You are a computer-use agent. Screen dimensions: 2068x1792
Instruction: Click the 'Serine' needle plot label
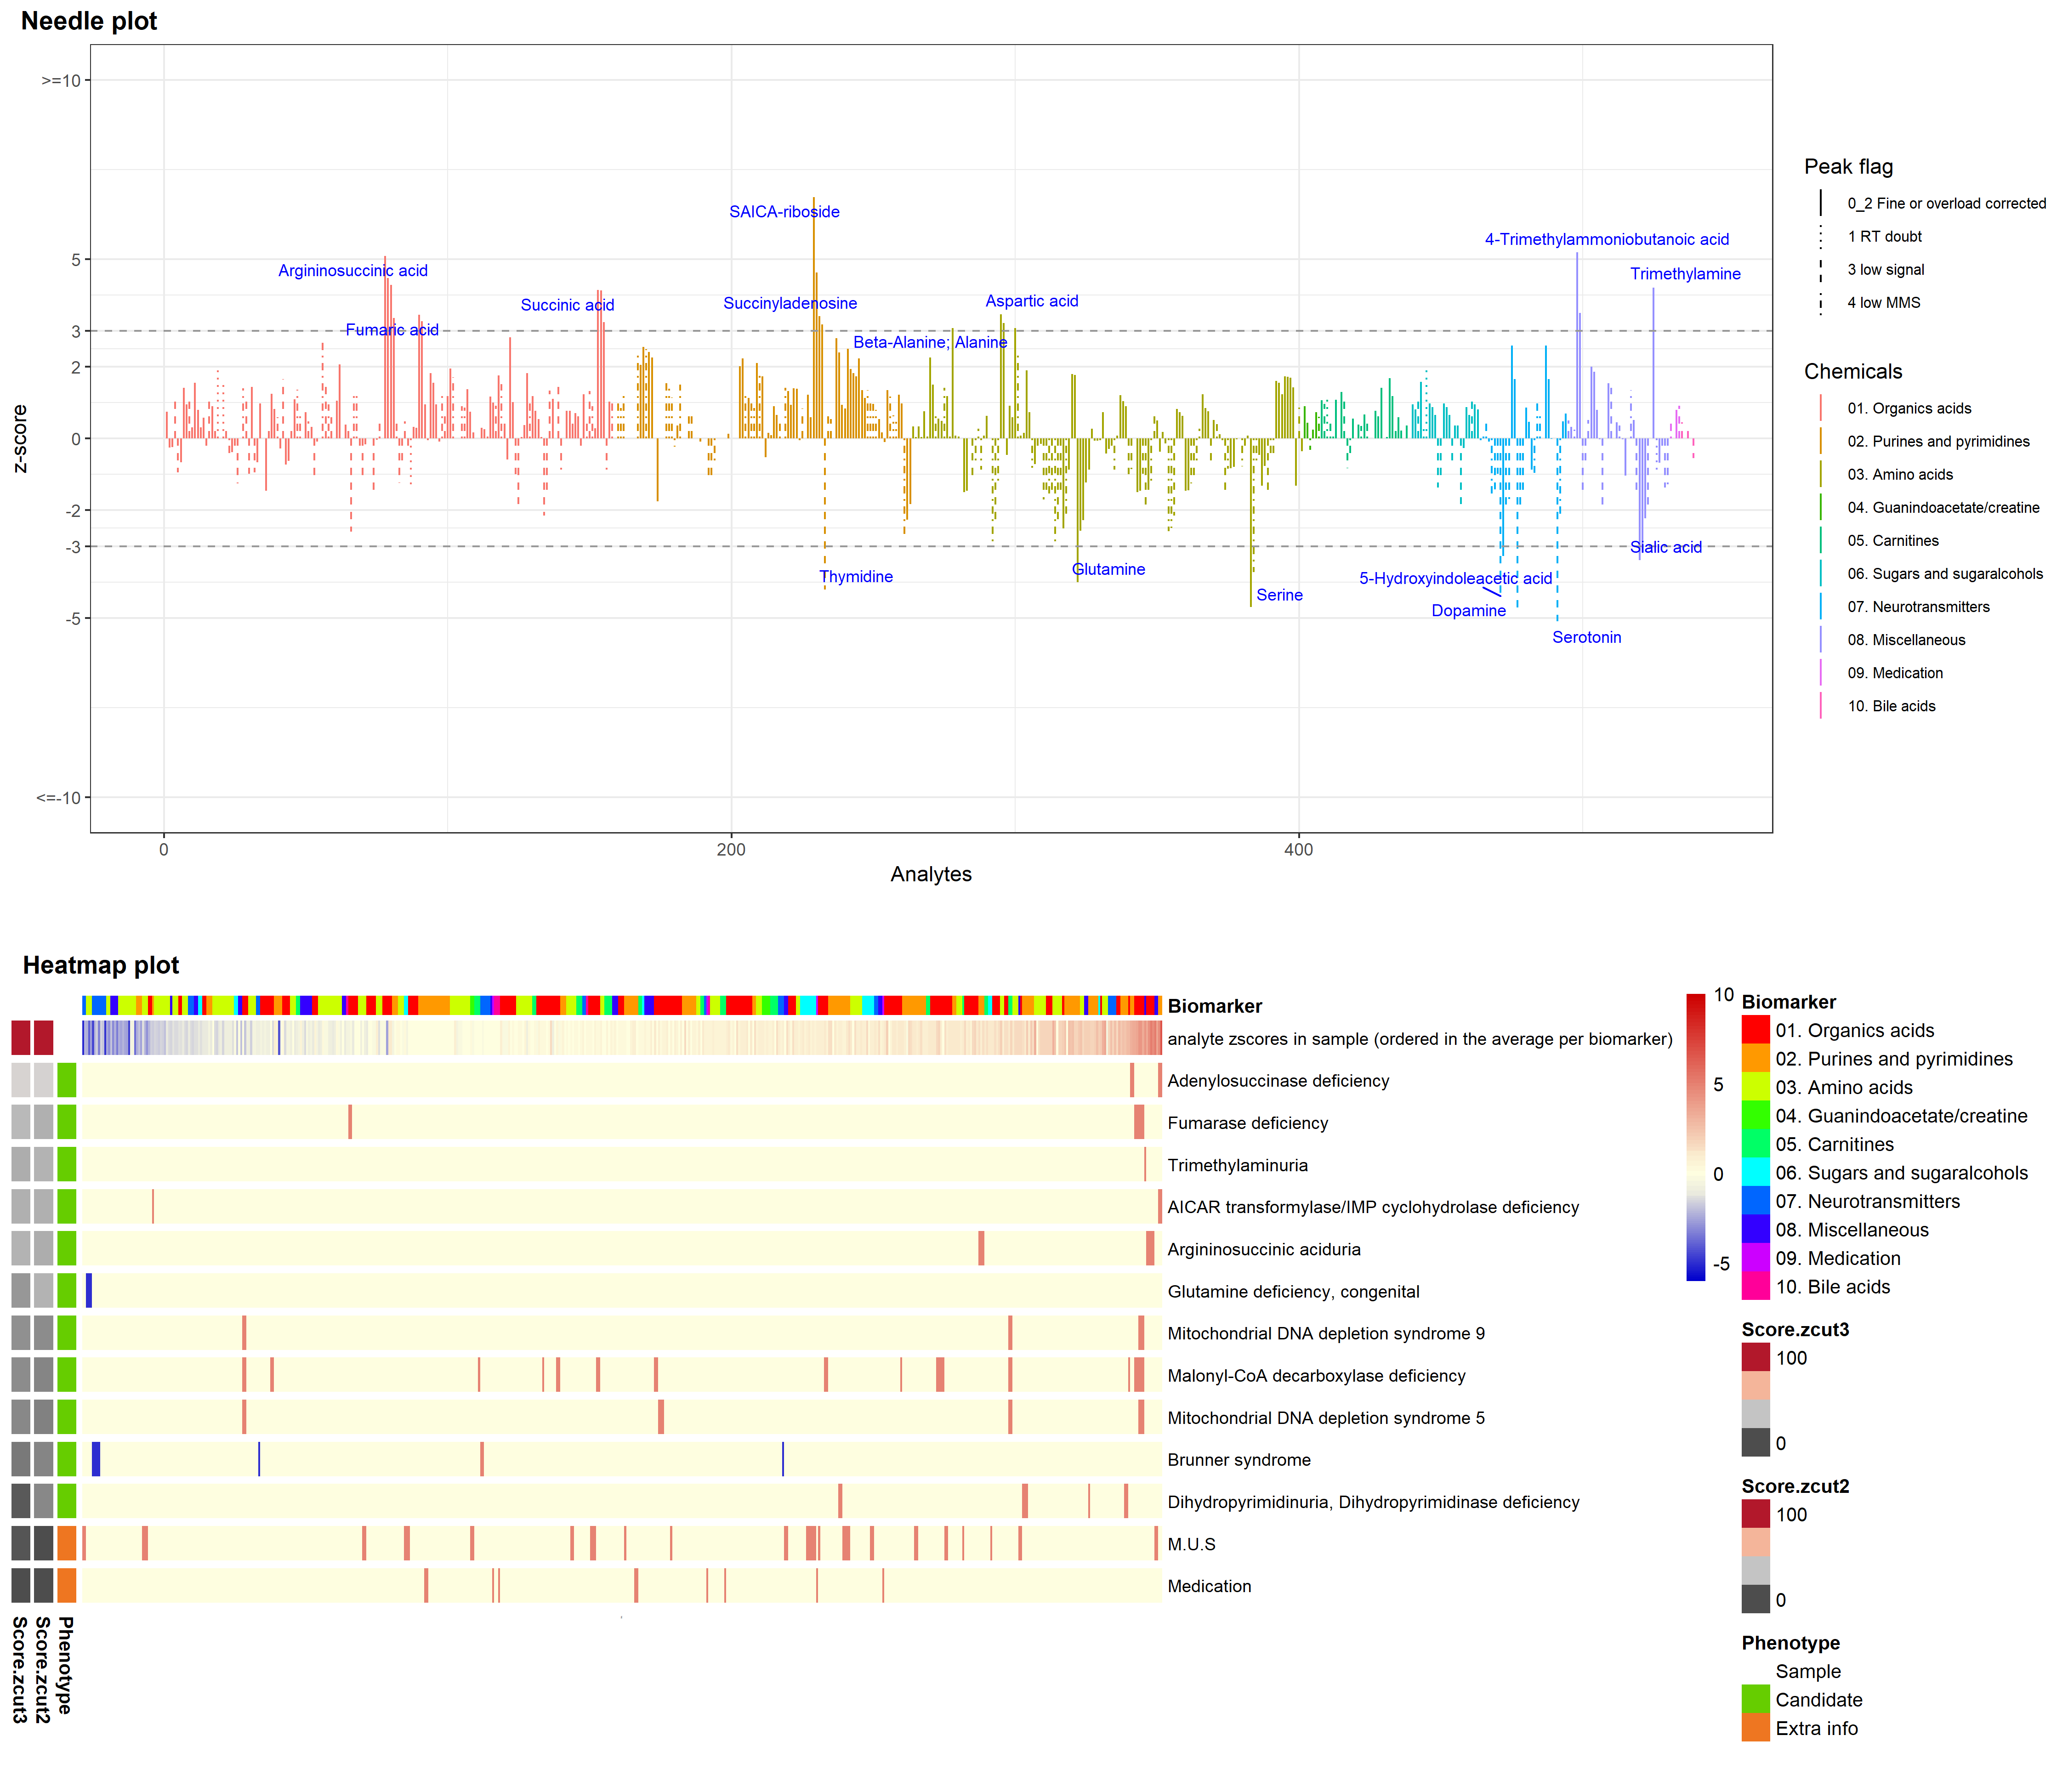[x=1279, y=595]
